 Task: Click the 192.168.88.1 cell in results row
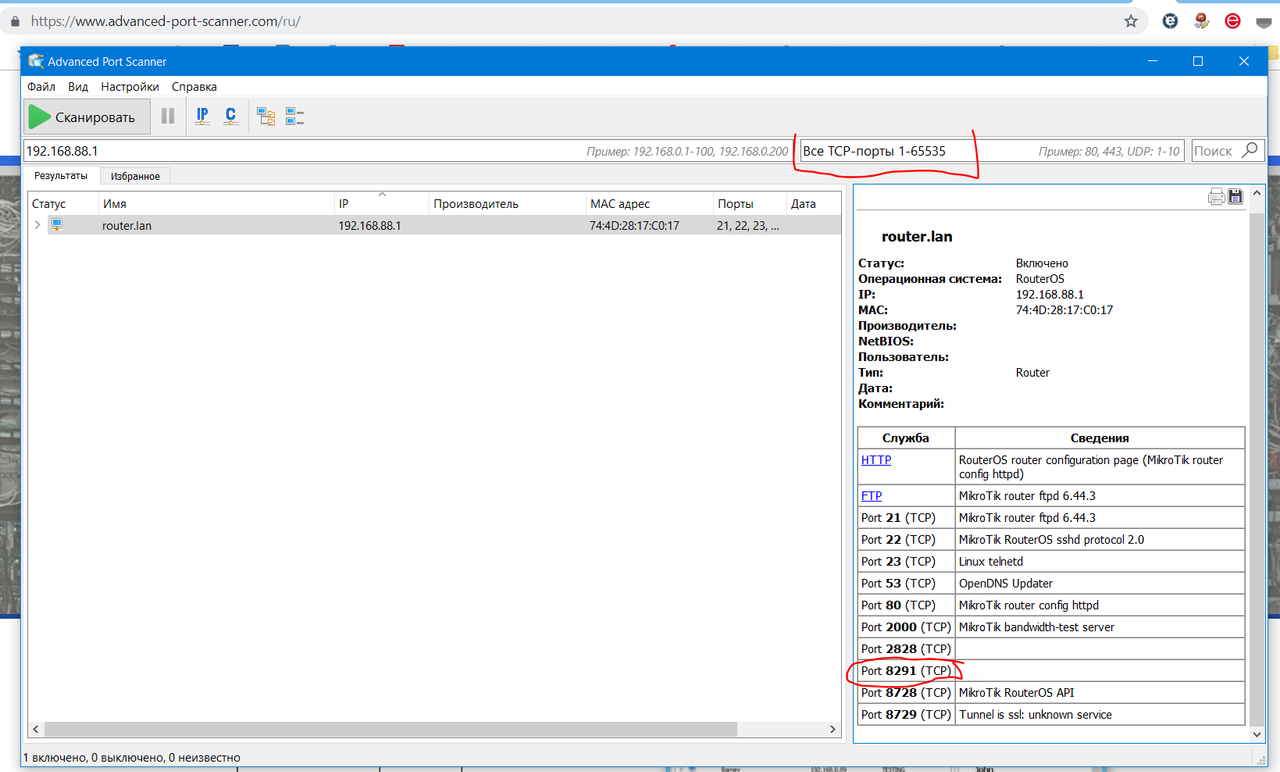click(x=370, y=226)
